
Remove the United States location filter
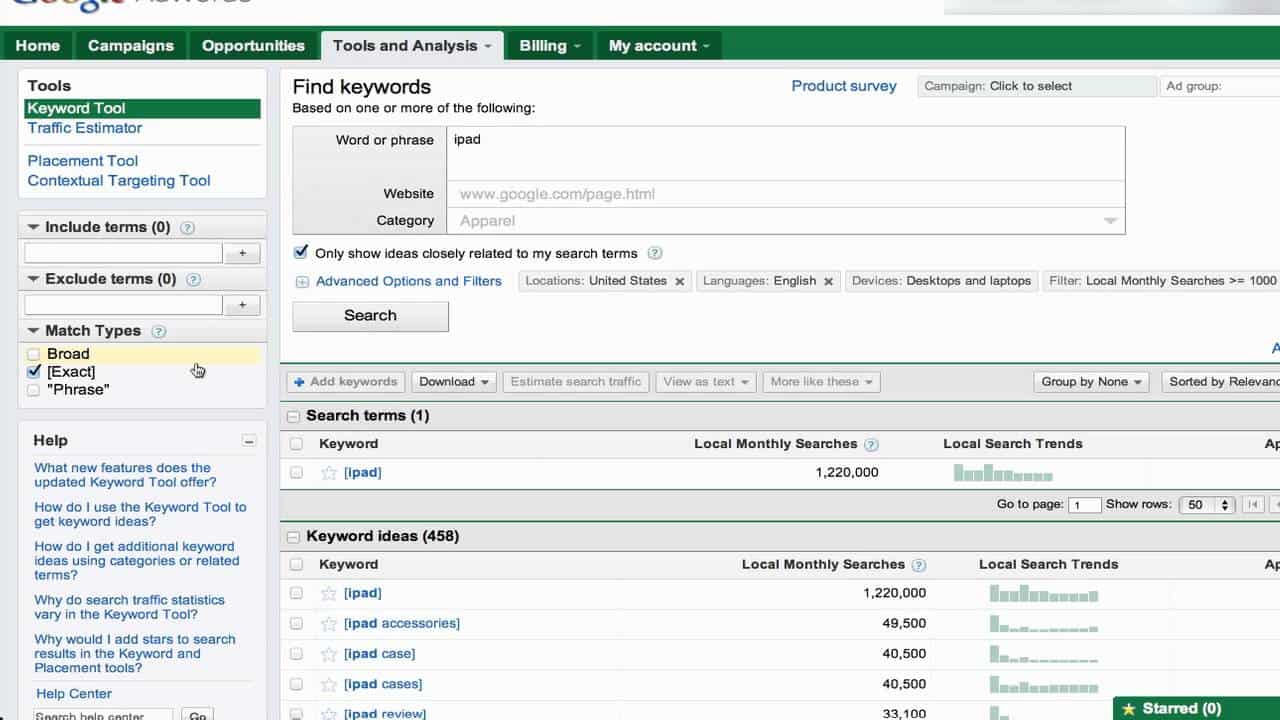click(x=679, y=281)
